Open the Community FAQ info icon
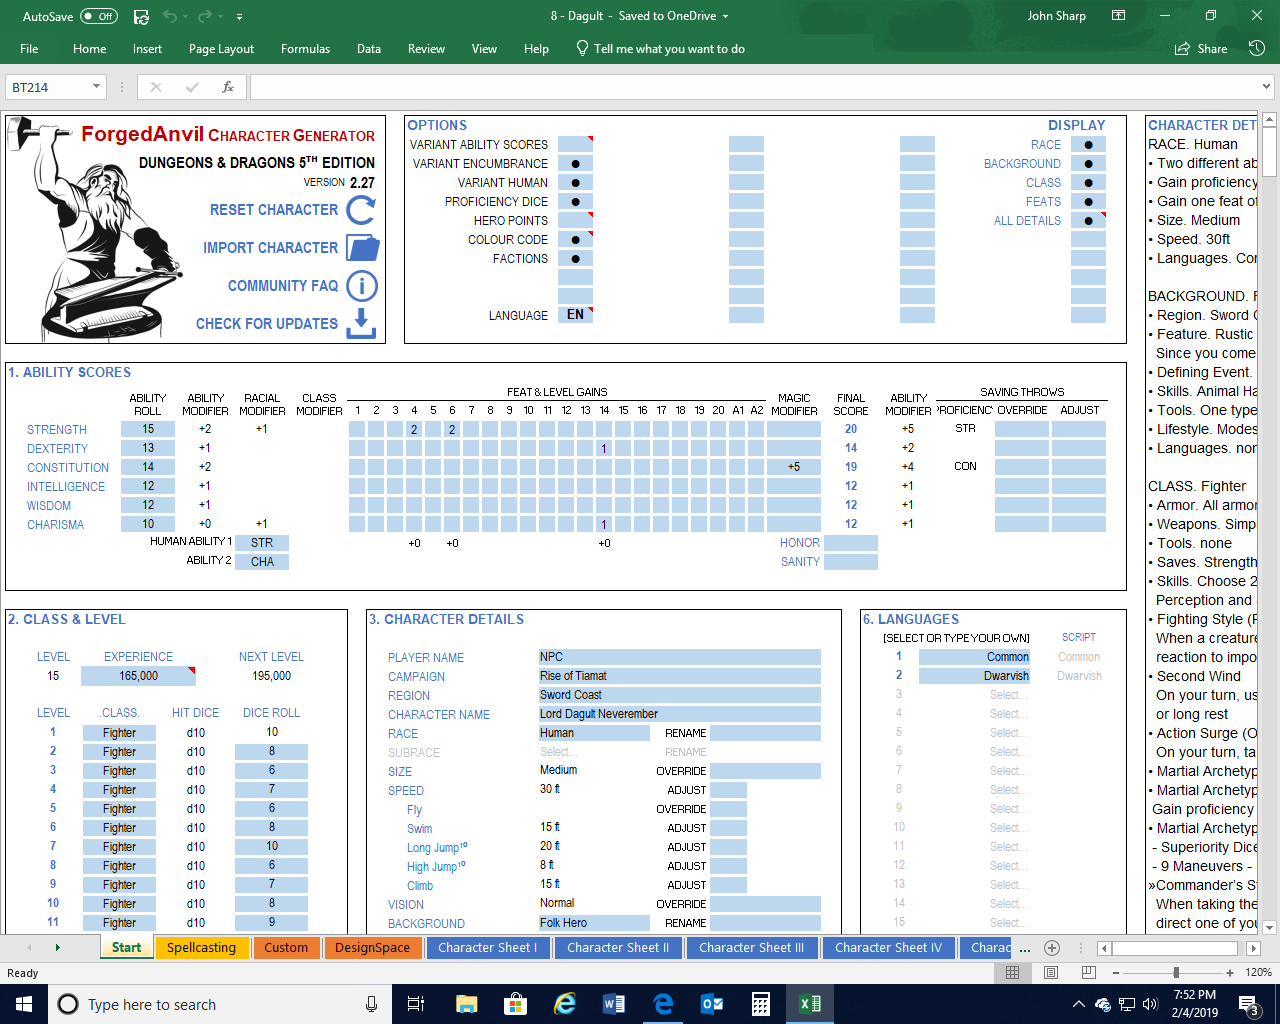Image resolution: width=1280 pixels, height=1024 pixels. point(362,286)
